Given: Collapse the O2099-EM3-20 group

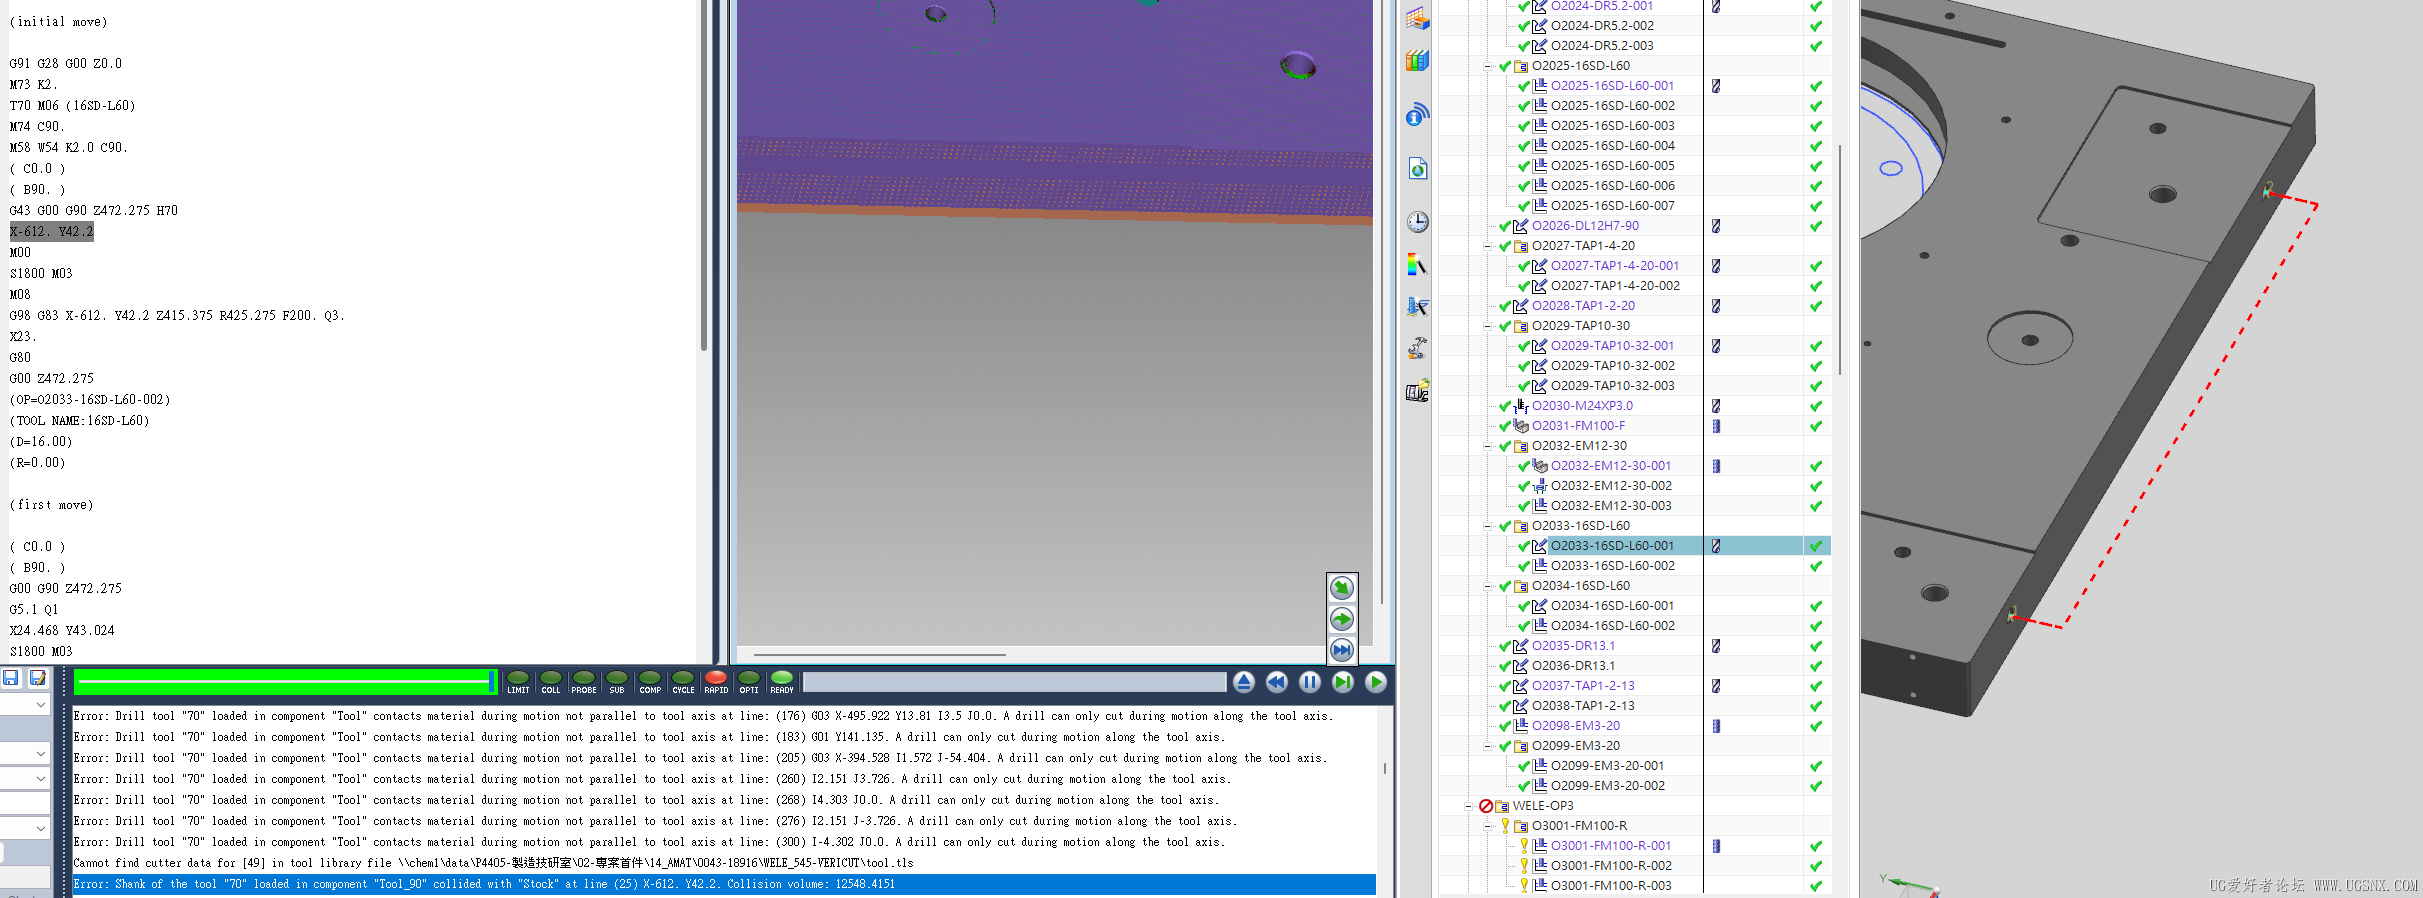Looking at the screenshot, I should click(x=1487, y=746).
